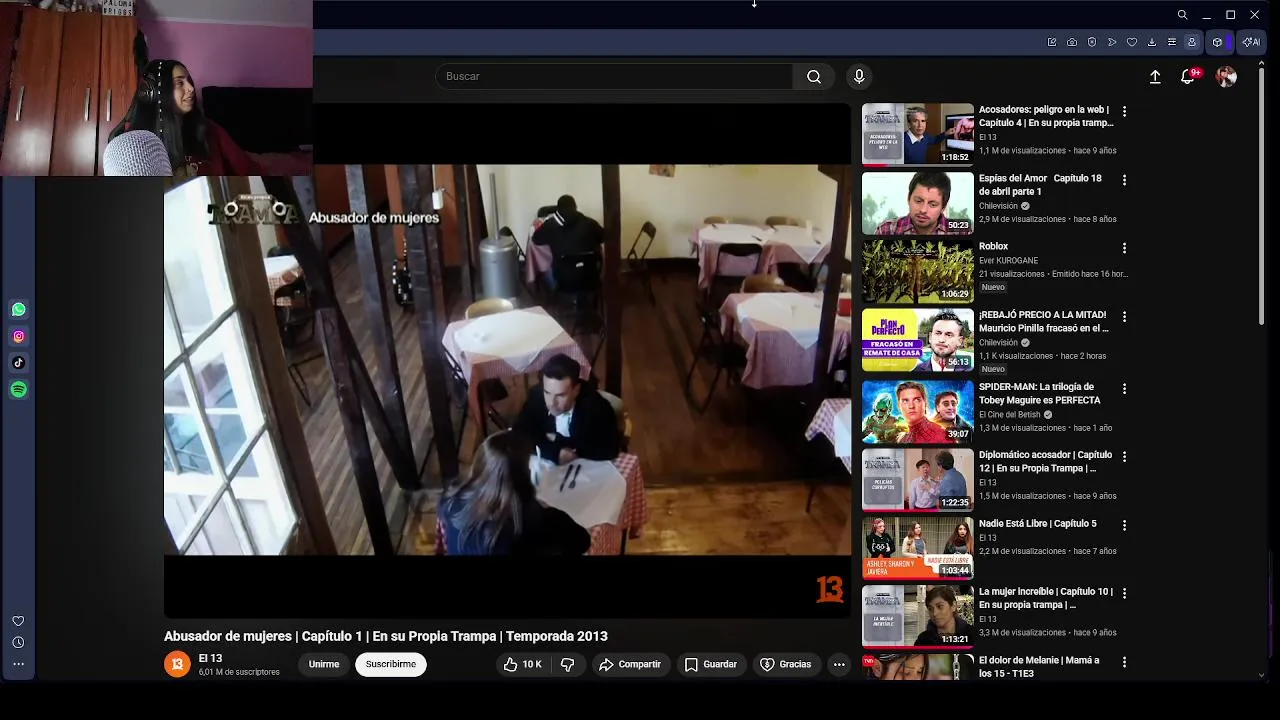Click the edit page pencil toolbar icon
This screenshot has height=720, width=1280.
[x=1052, y=42]
